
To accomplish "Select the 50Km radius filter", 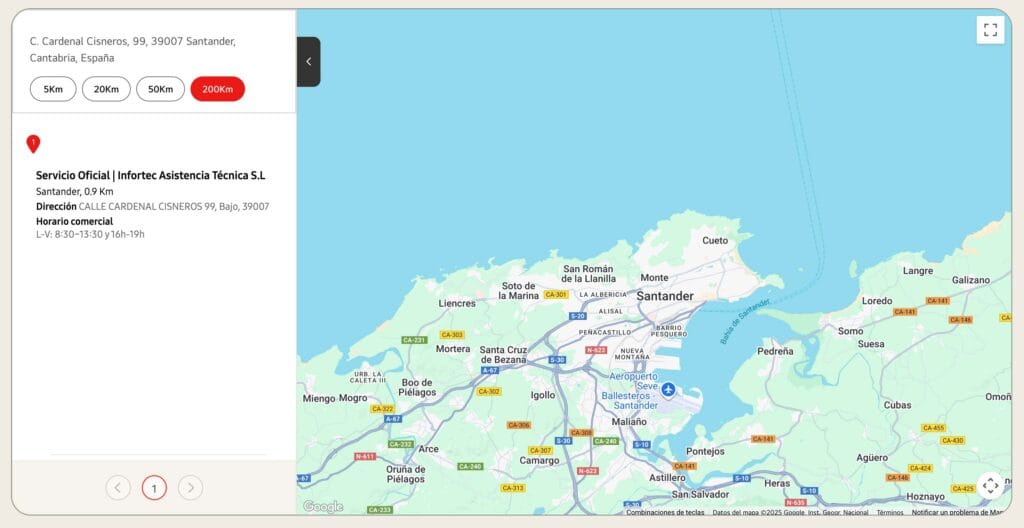I will click(x=160, y=89).
